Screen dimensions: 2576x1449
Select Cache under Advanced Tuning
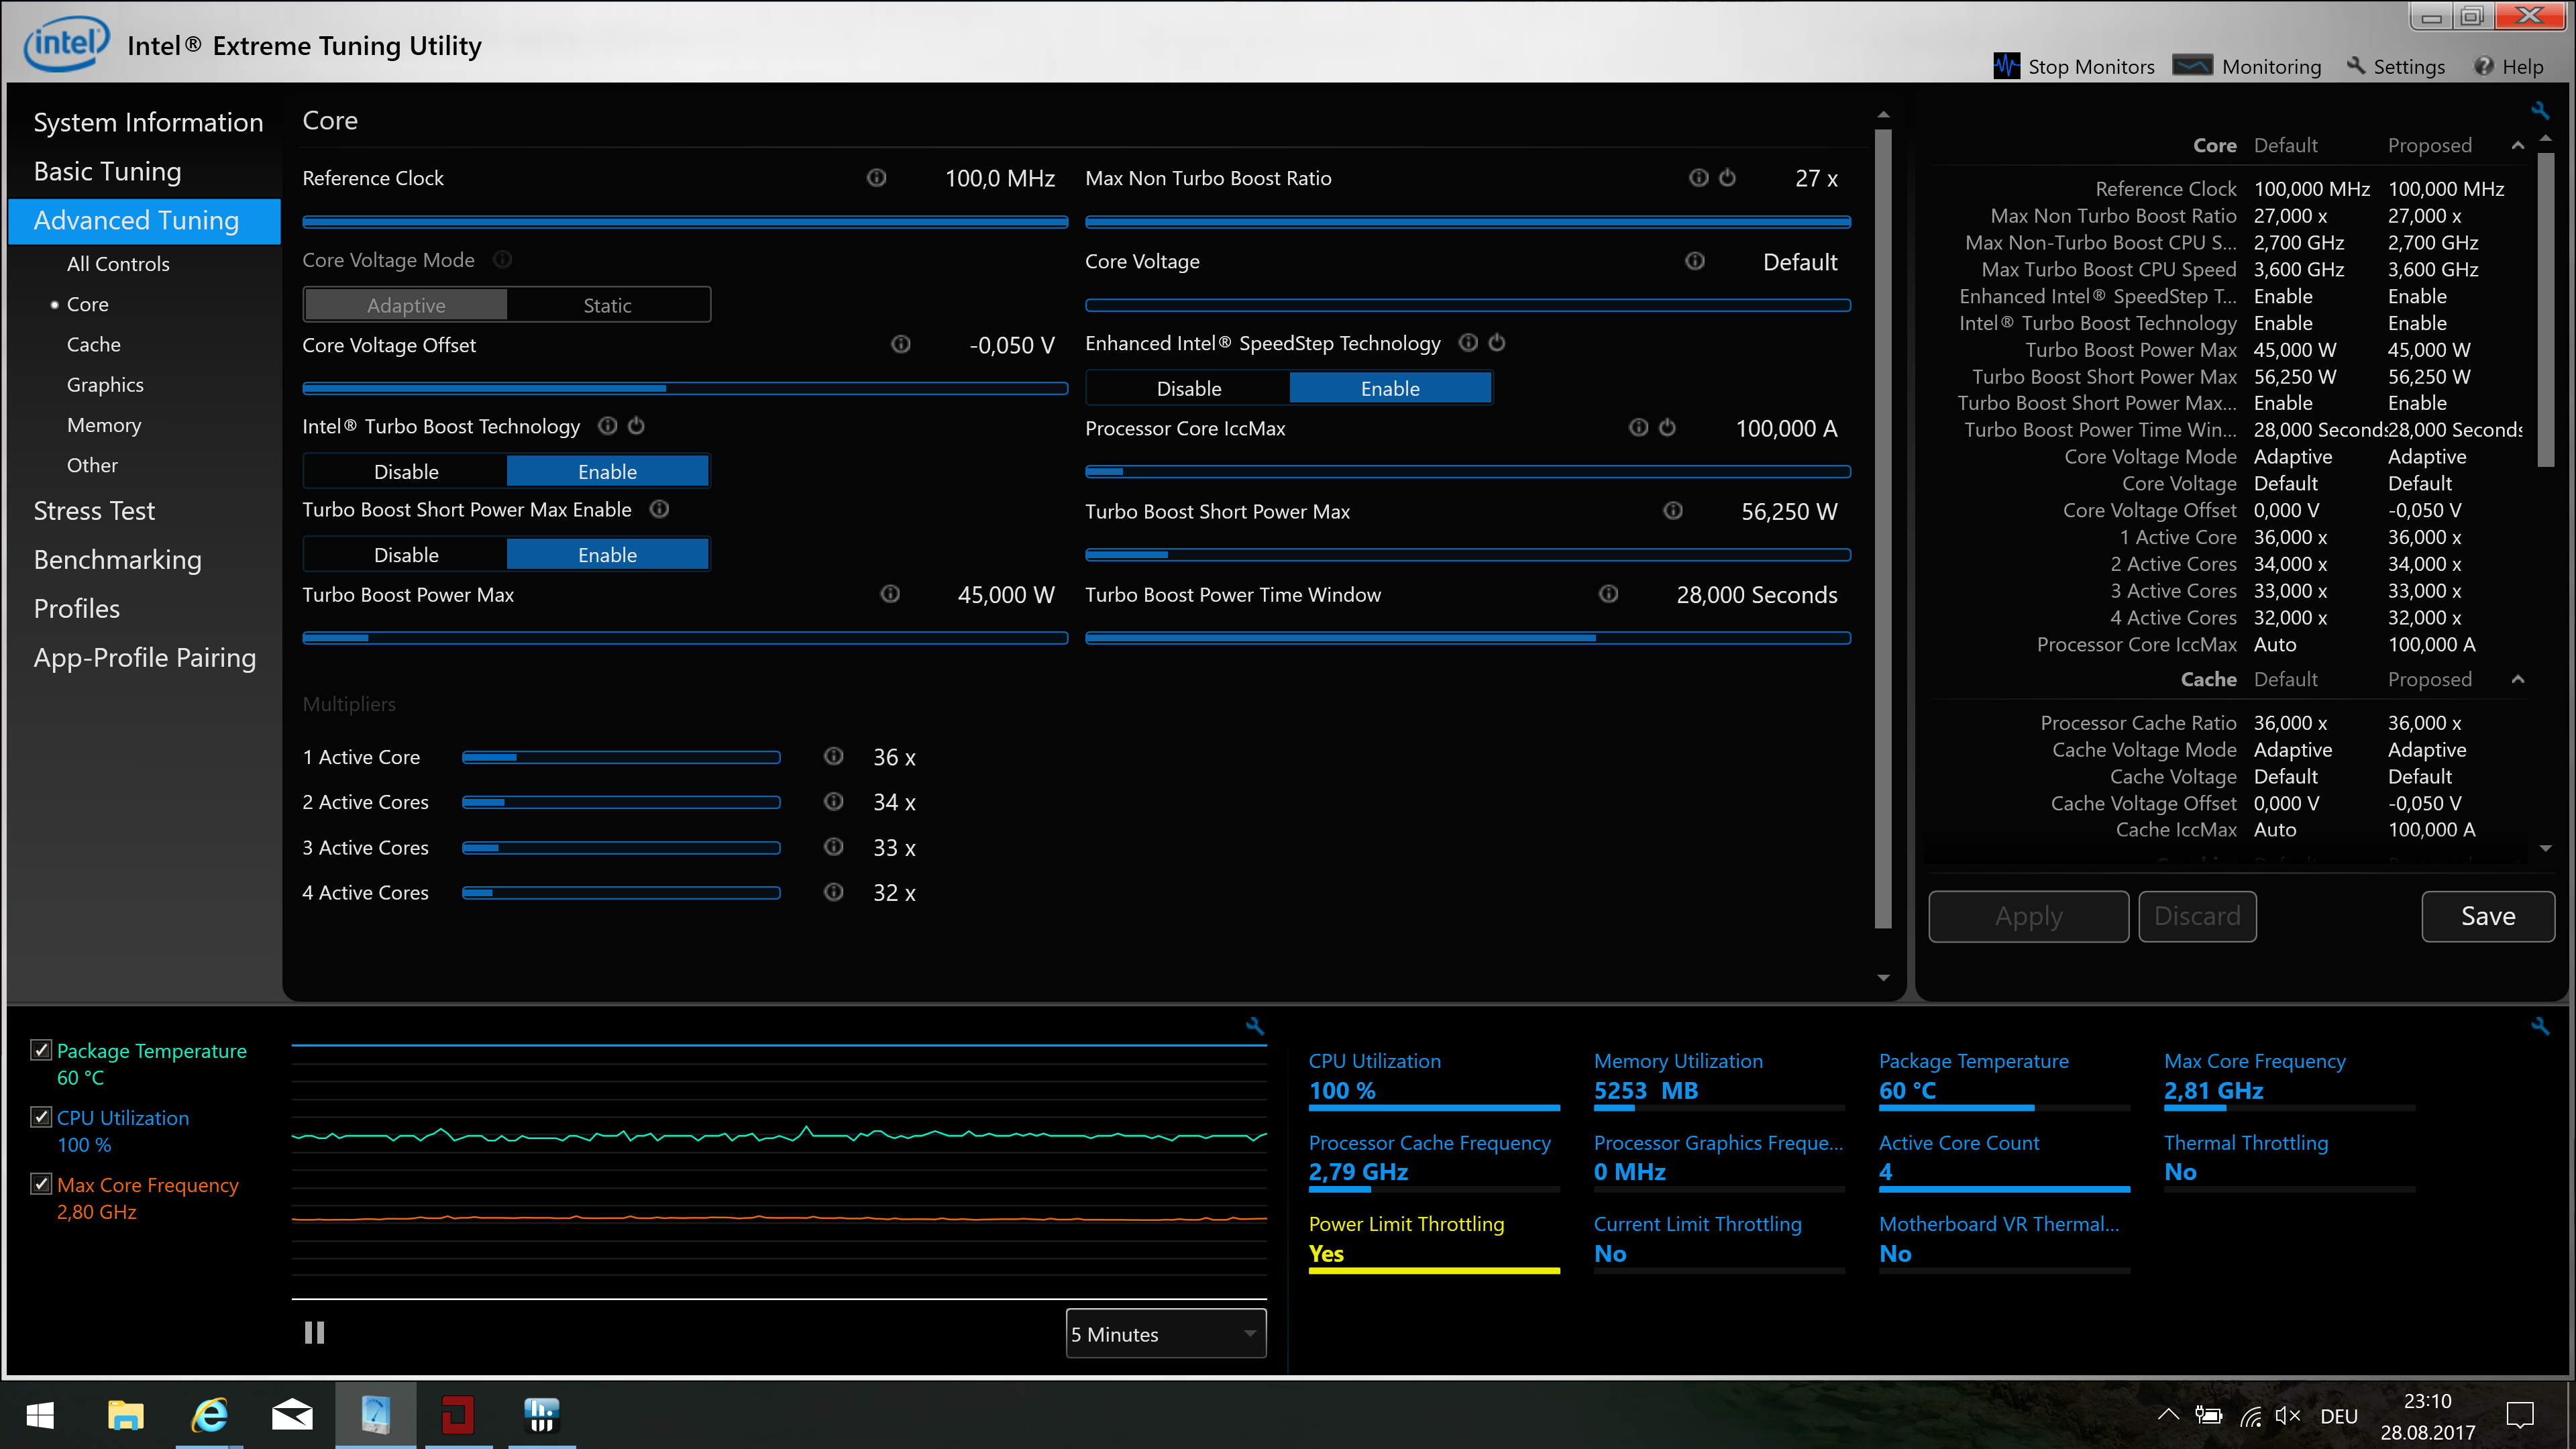93,344
